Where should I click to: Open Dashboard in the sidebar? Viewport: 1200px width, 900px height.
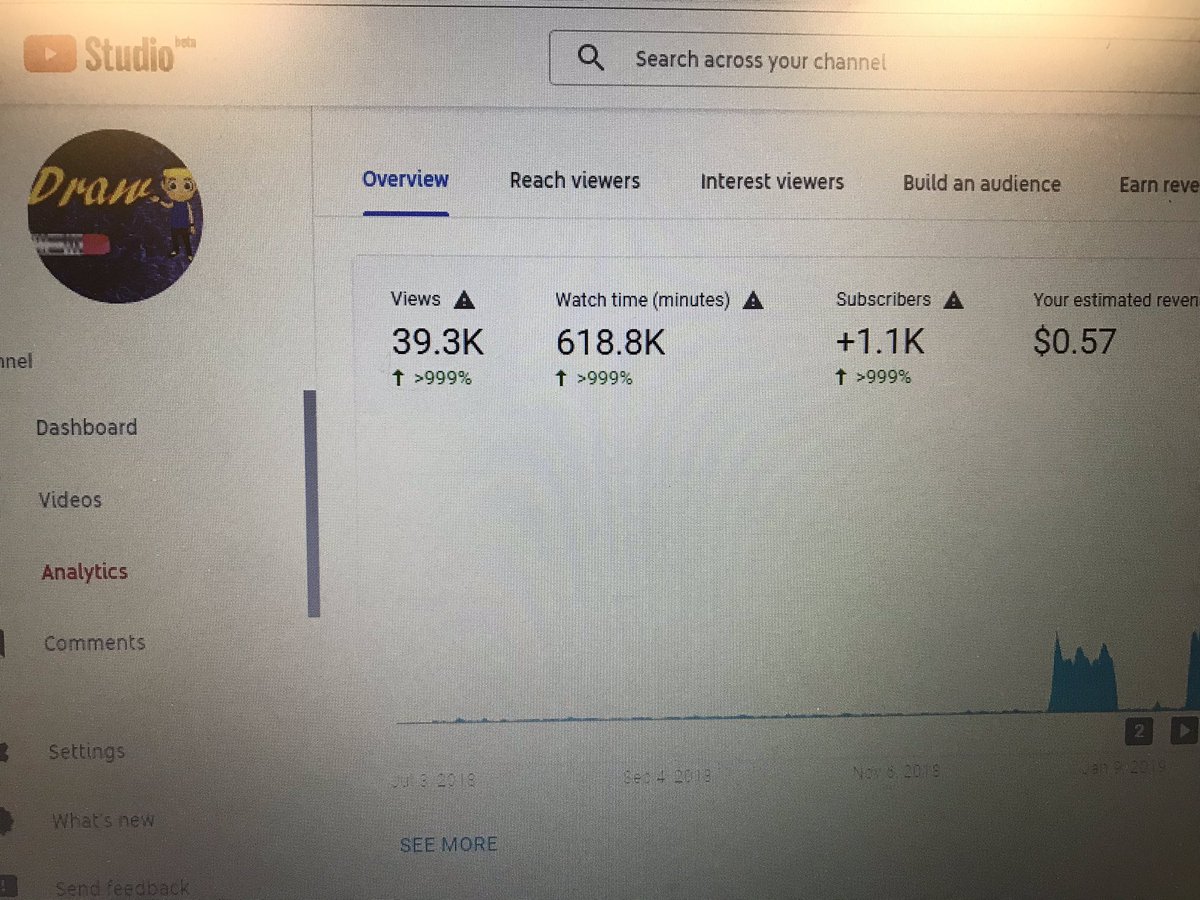86,427
